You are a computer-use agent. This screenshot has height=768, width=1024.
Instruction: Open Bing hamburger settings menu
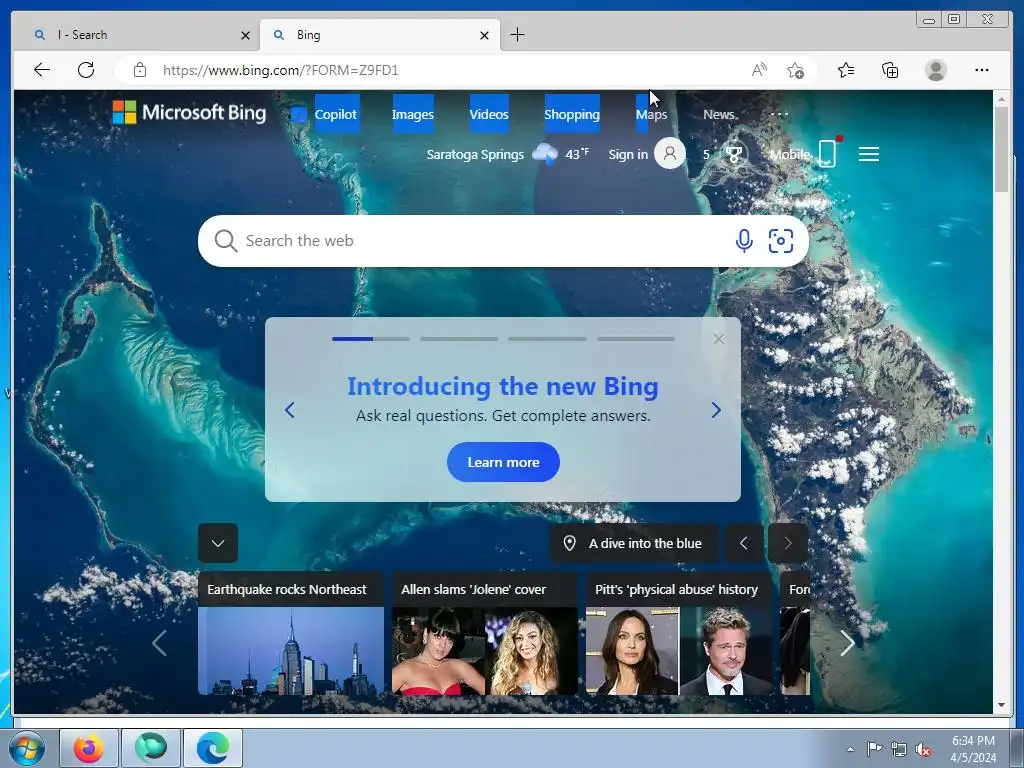869,154
